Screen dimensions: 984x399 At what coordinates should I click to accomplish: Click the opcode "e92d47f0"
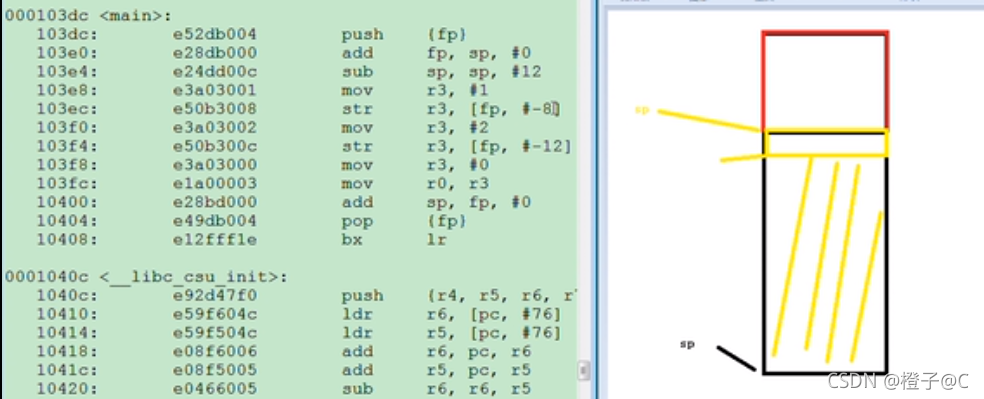(215, 295)
